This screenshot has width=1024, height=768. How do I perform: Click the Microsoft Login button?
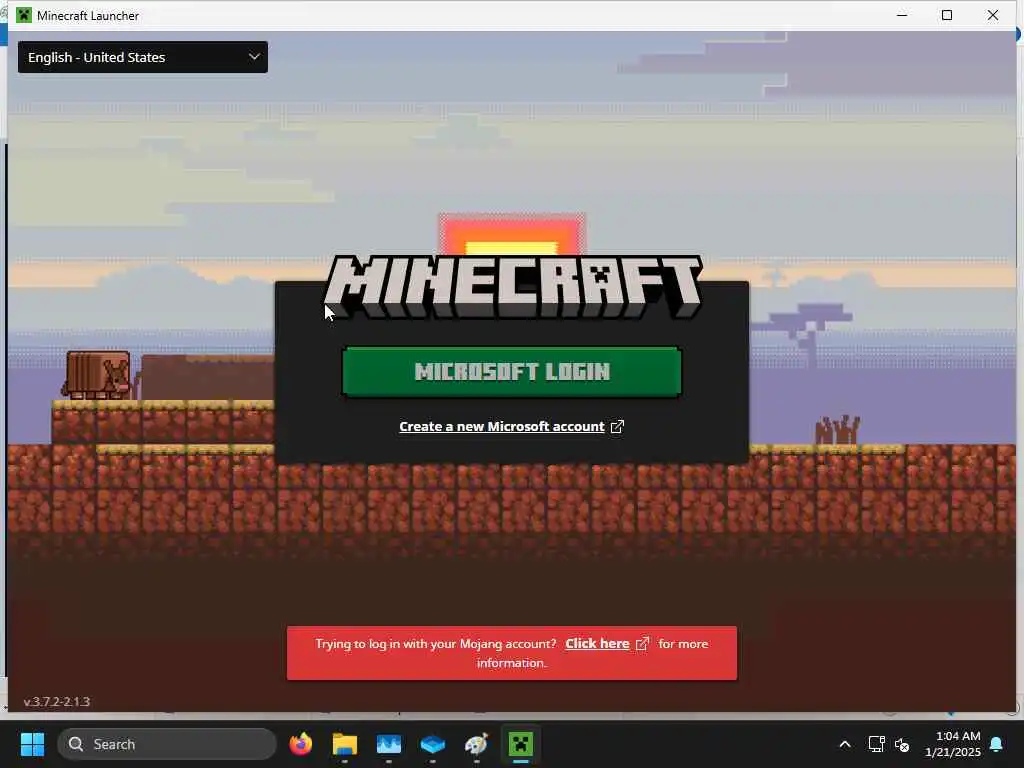pyautogui.click(x=512, y=372)
